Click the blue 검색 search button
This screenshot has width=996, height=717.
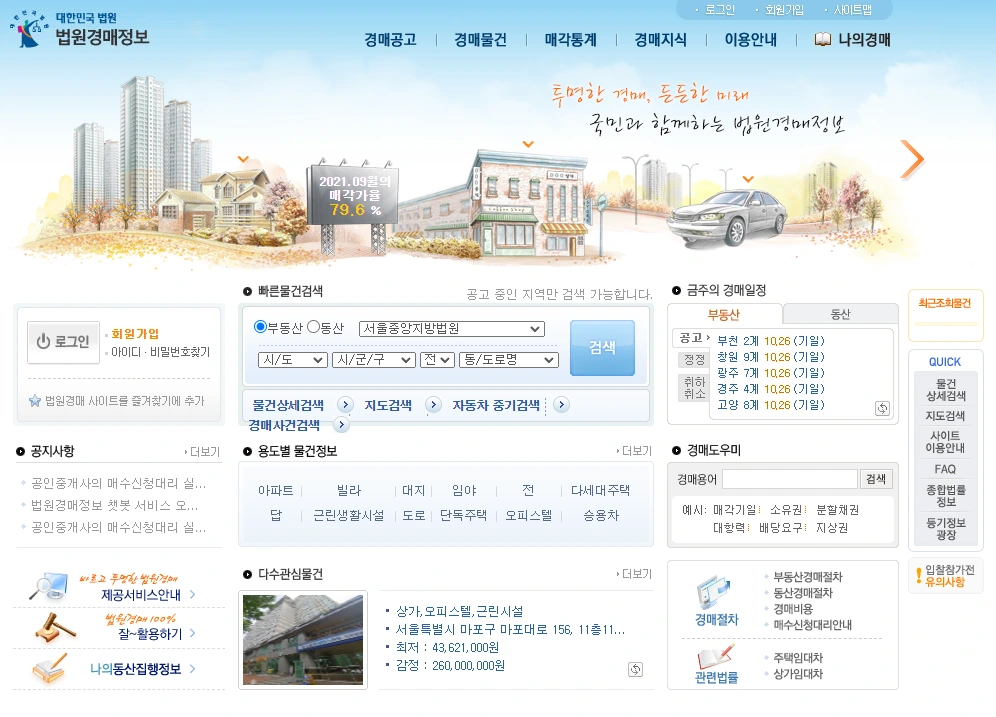[x=602, y=347]
